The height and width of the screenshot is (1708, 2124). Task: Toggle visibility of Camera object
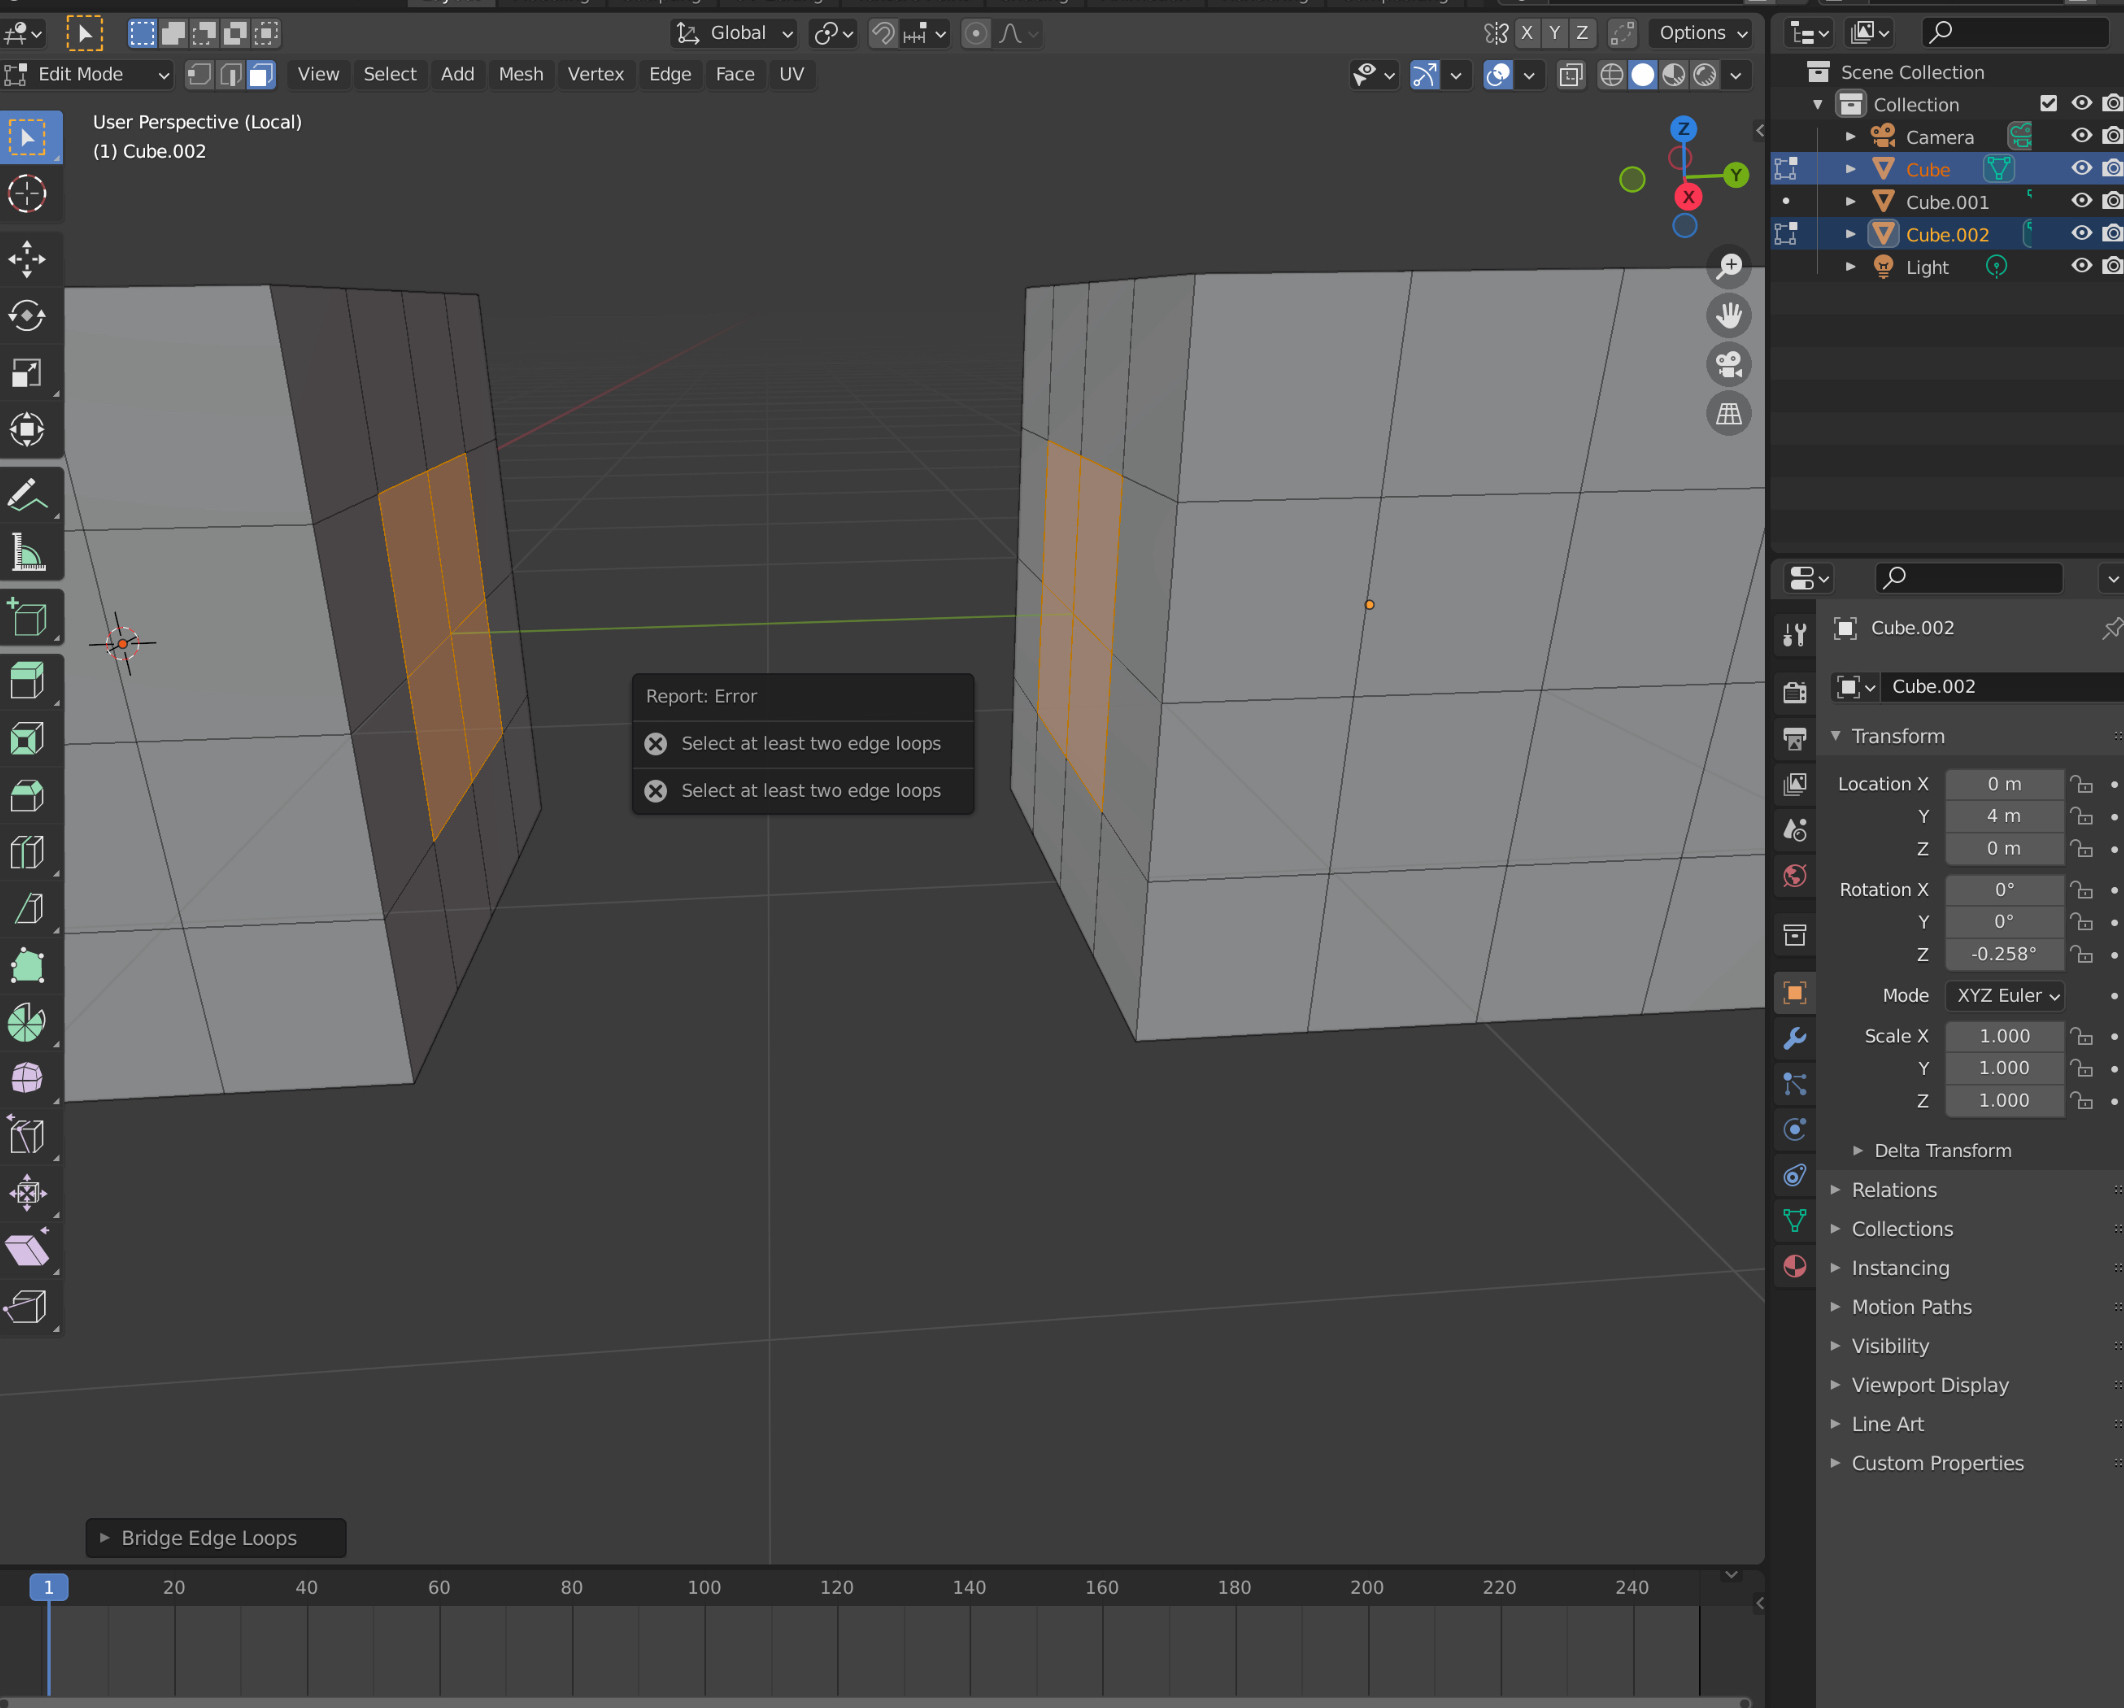(2077, 136)
